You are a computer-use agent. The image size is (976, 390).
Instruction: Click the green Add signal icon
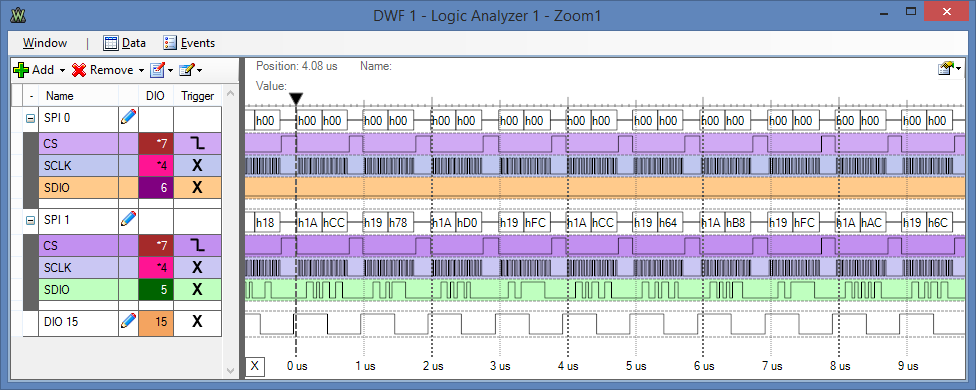21,70
